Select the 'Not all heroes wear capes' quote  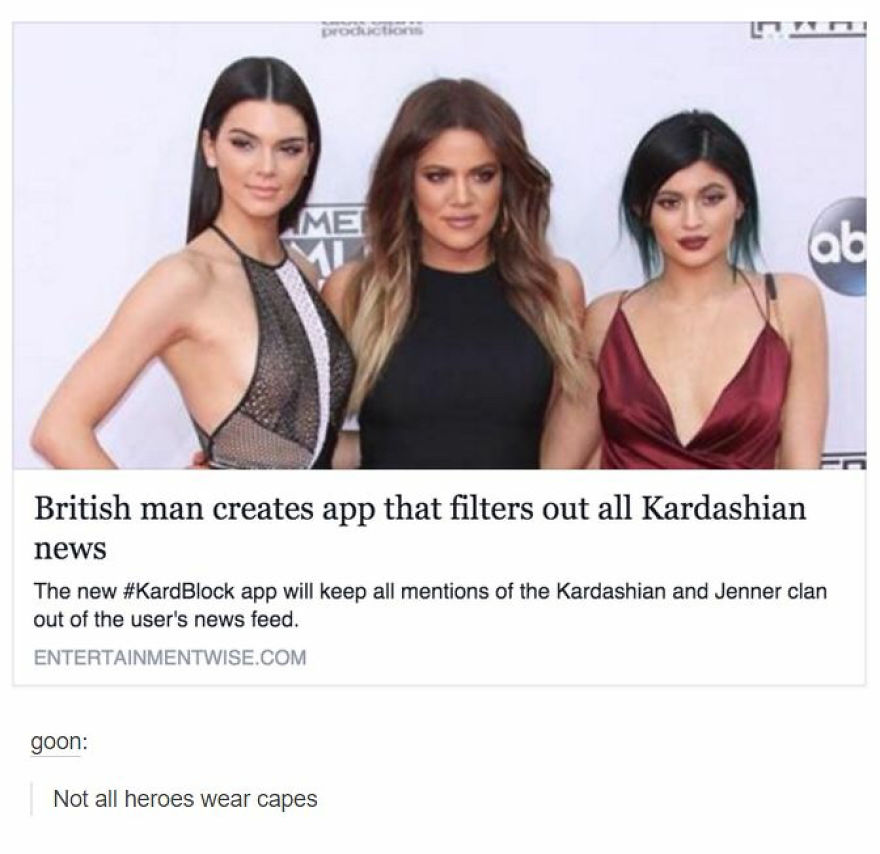click(185, 798)
